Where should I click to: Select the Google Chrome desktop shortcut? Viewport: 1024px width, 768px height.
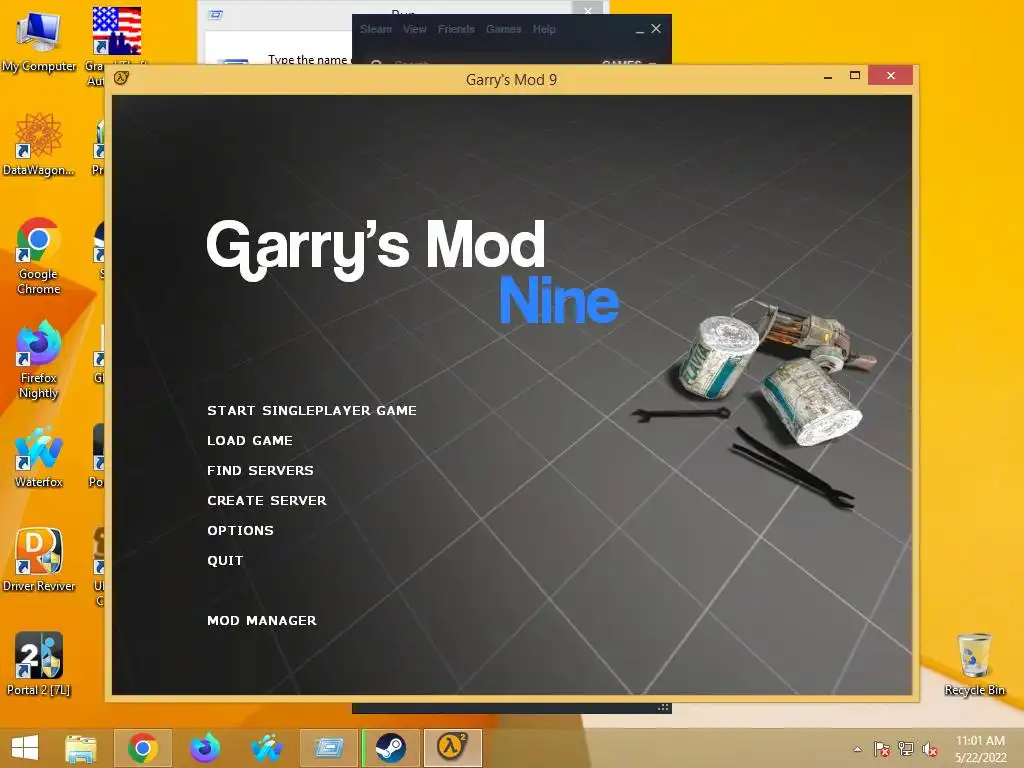[x=39, y=256]
